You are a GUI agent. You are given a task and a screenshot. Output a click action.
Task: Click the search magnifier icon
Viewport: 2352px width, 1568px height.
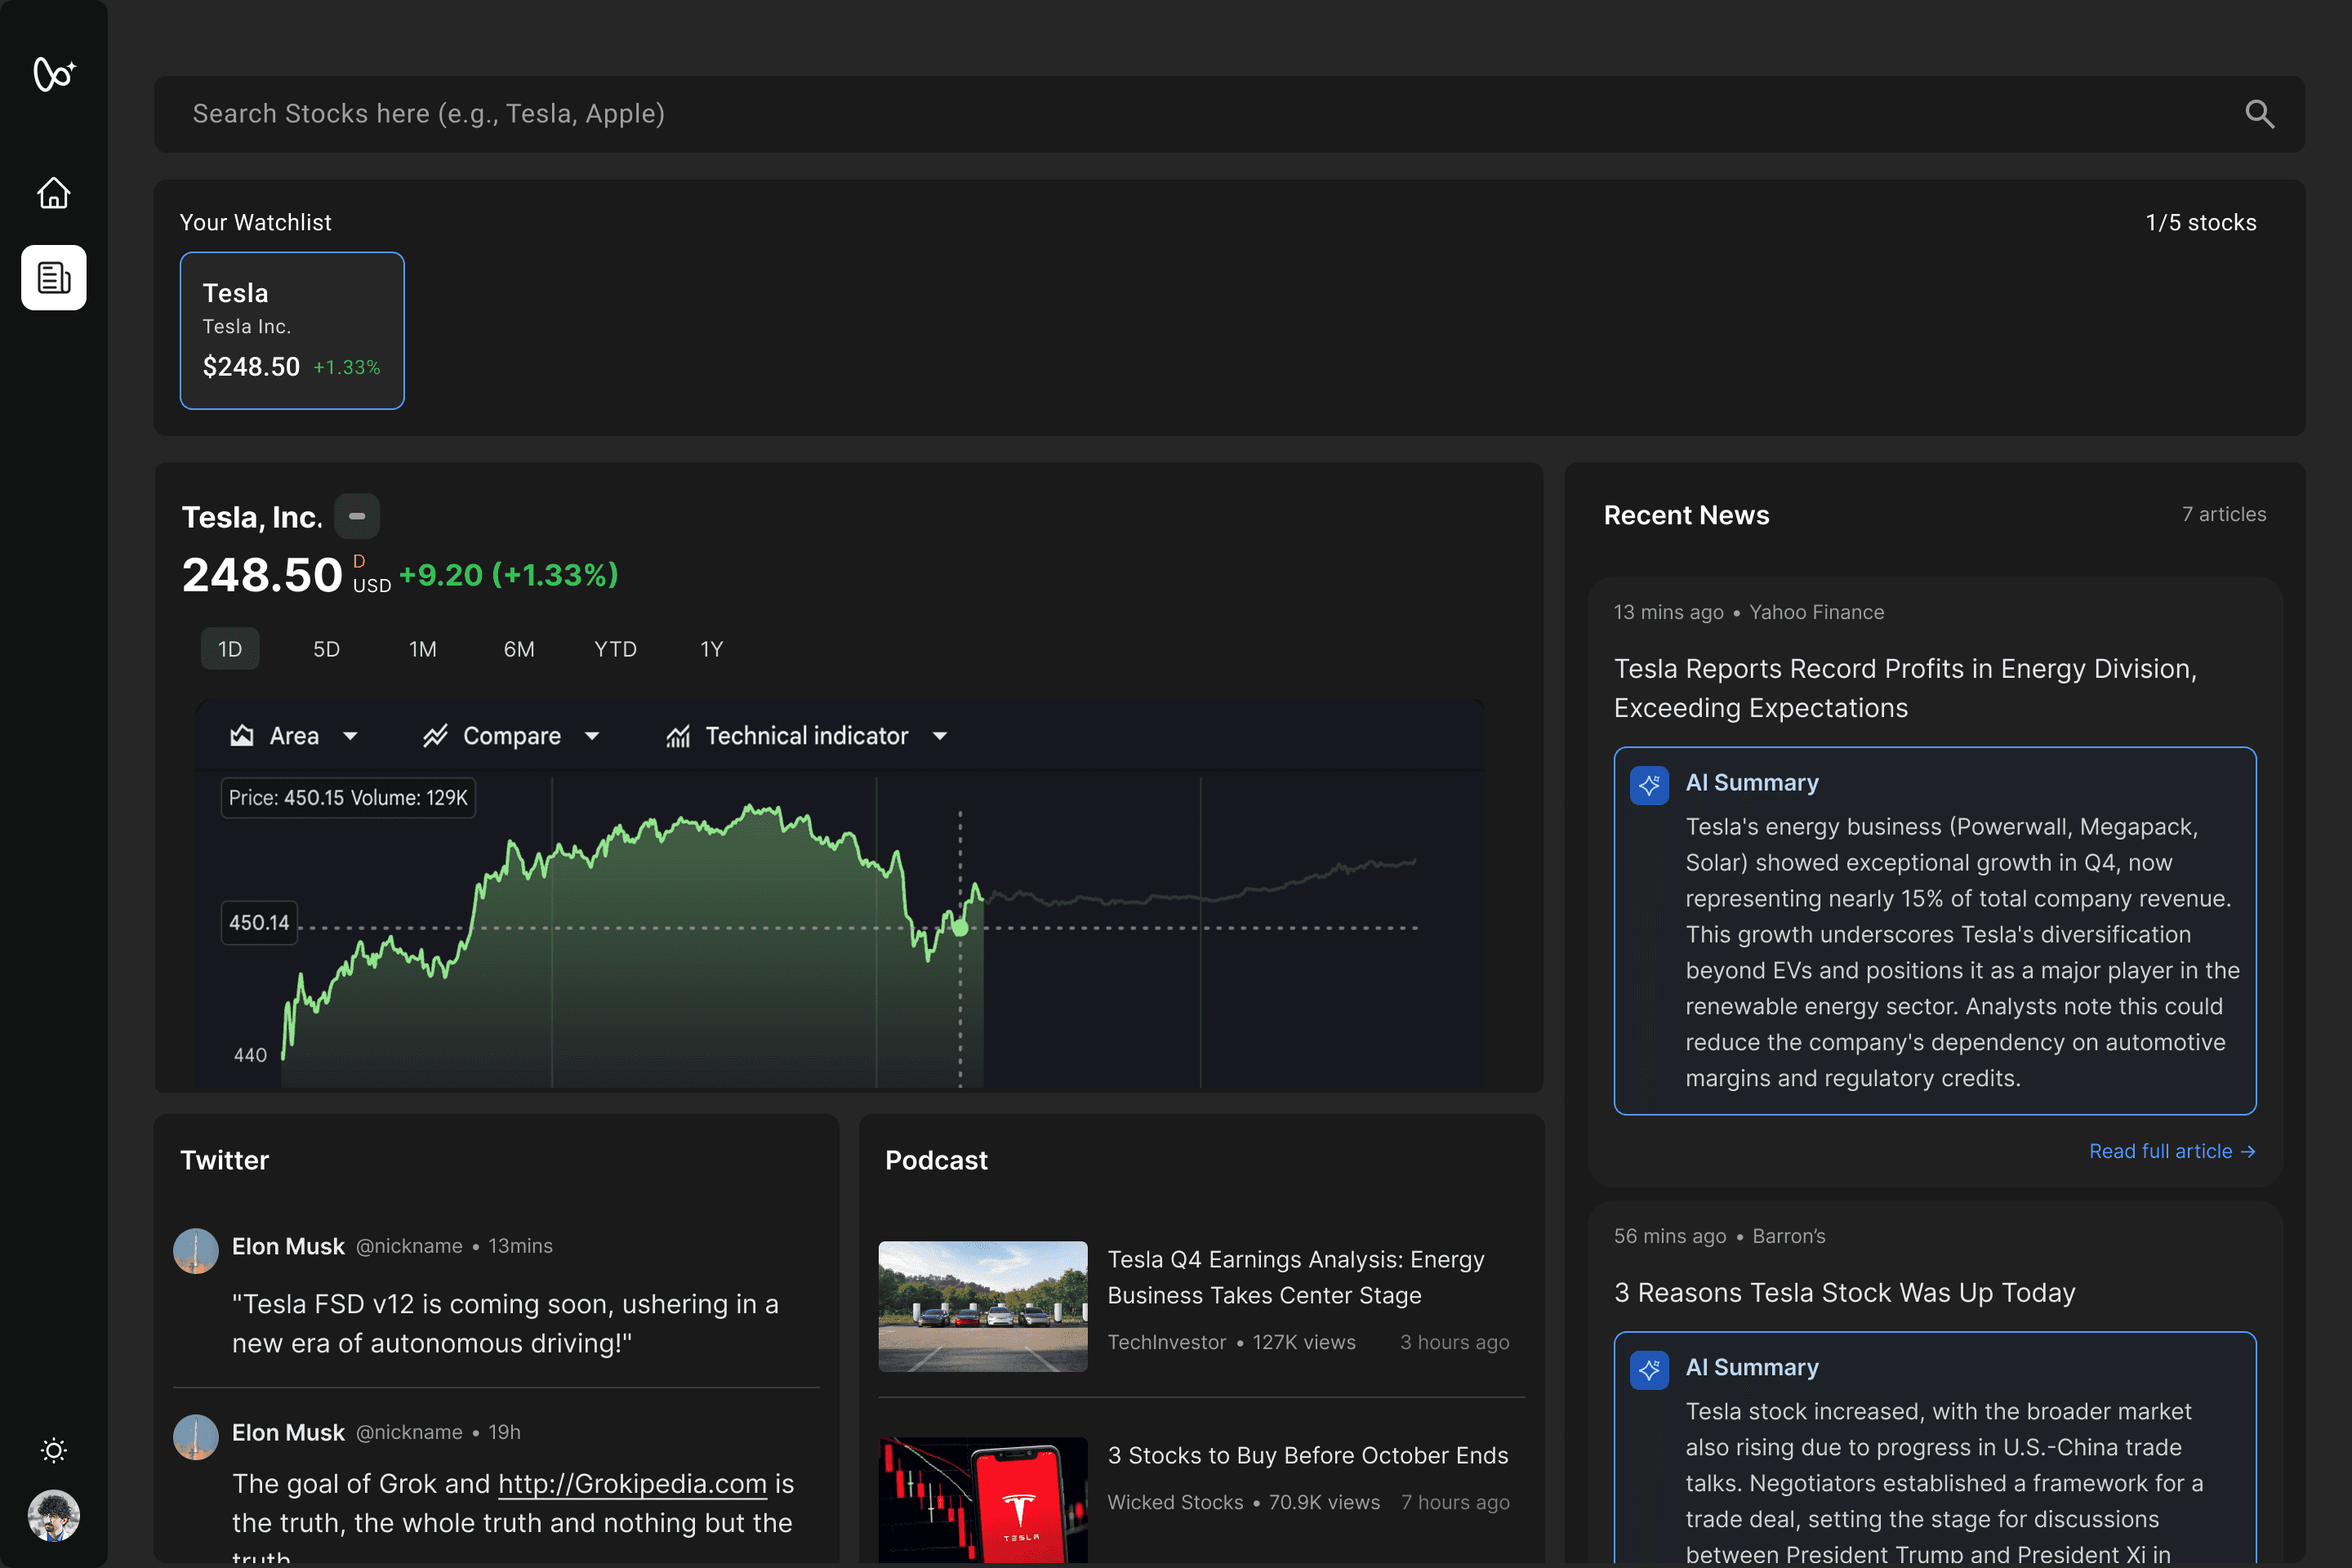[x=2259, y=114]
